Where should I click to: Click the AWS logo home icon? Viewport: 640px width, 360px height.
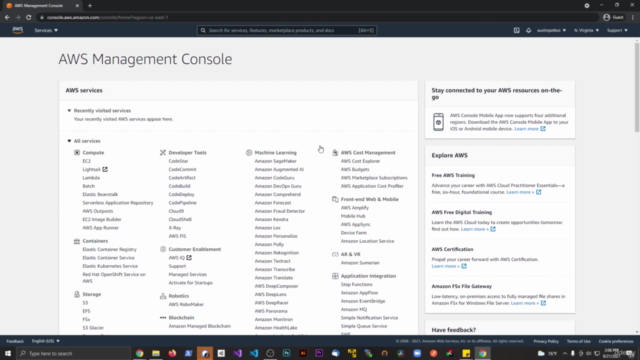click(18, 30)
